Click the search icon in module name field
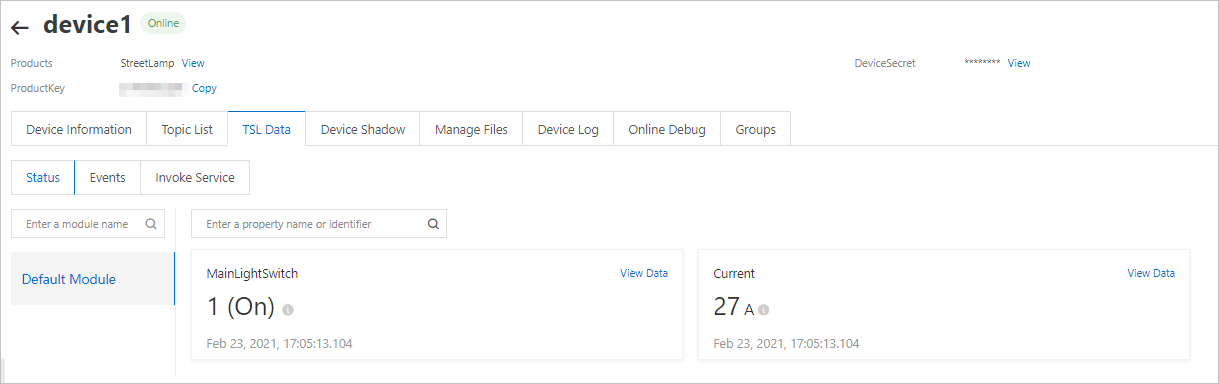1219x384 pixels. click(151, 224)
